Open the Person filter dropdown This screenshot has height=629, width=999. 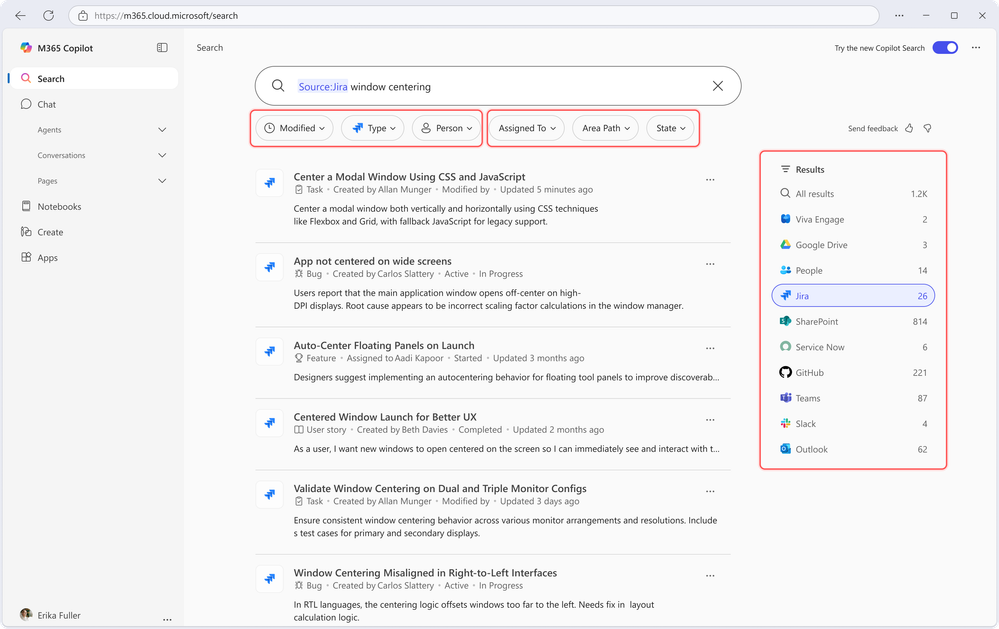[x=447, y=128]
